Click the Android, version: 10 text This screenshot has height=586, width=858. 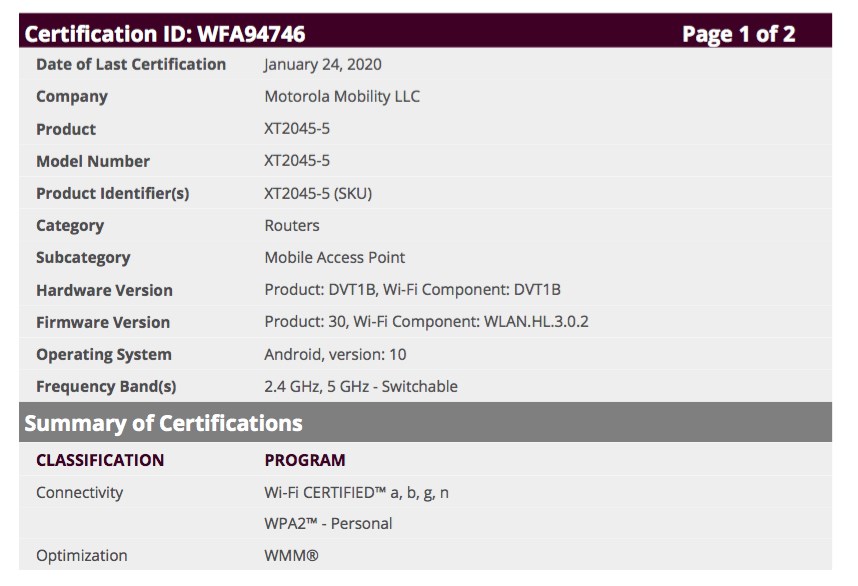(335, 354)
